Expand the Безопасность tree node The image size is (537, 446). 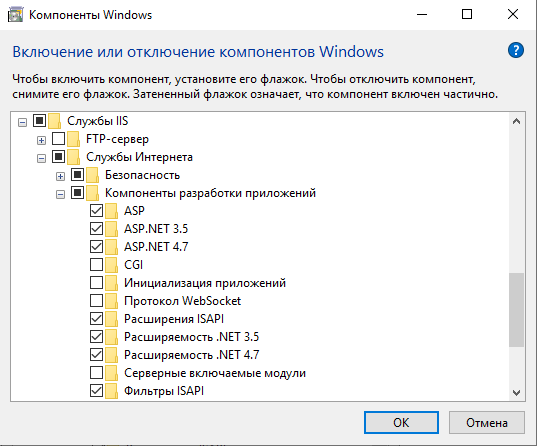coord(60,176)
